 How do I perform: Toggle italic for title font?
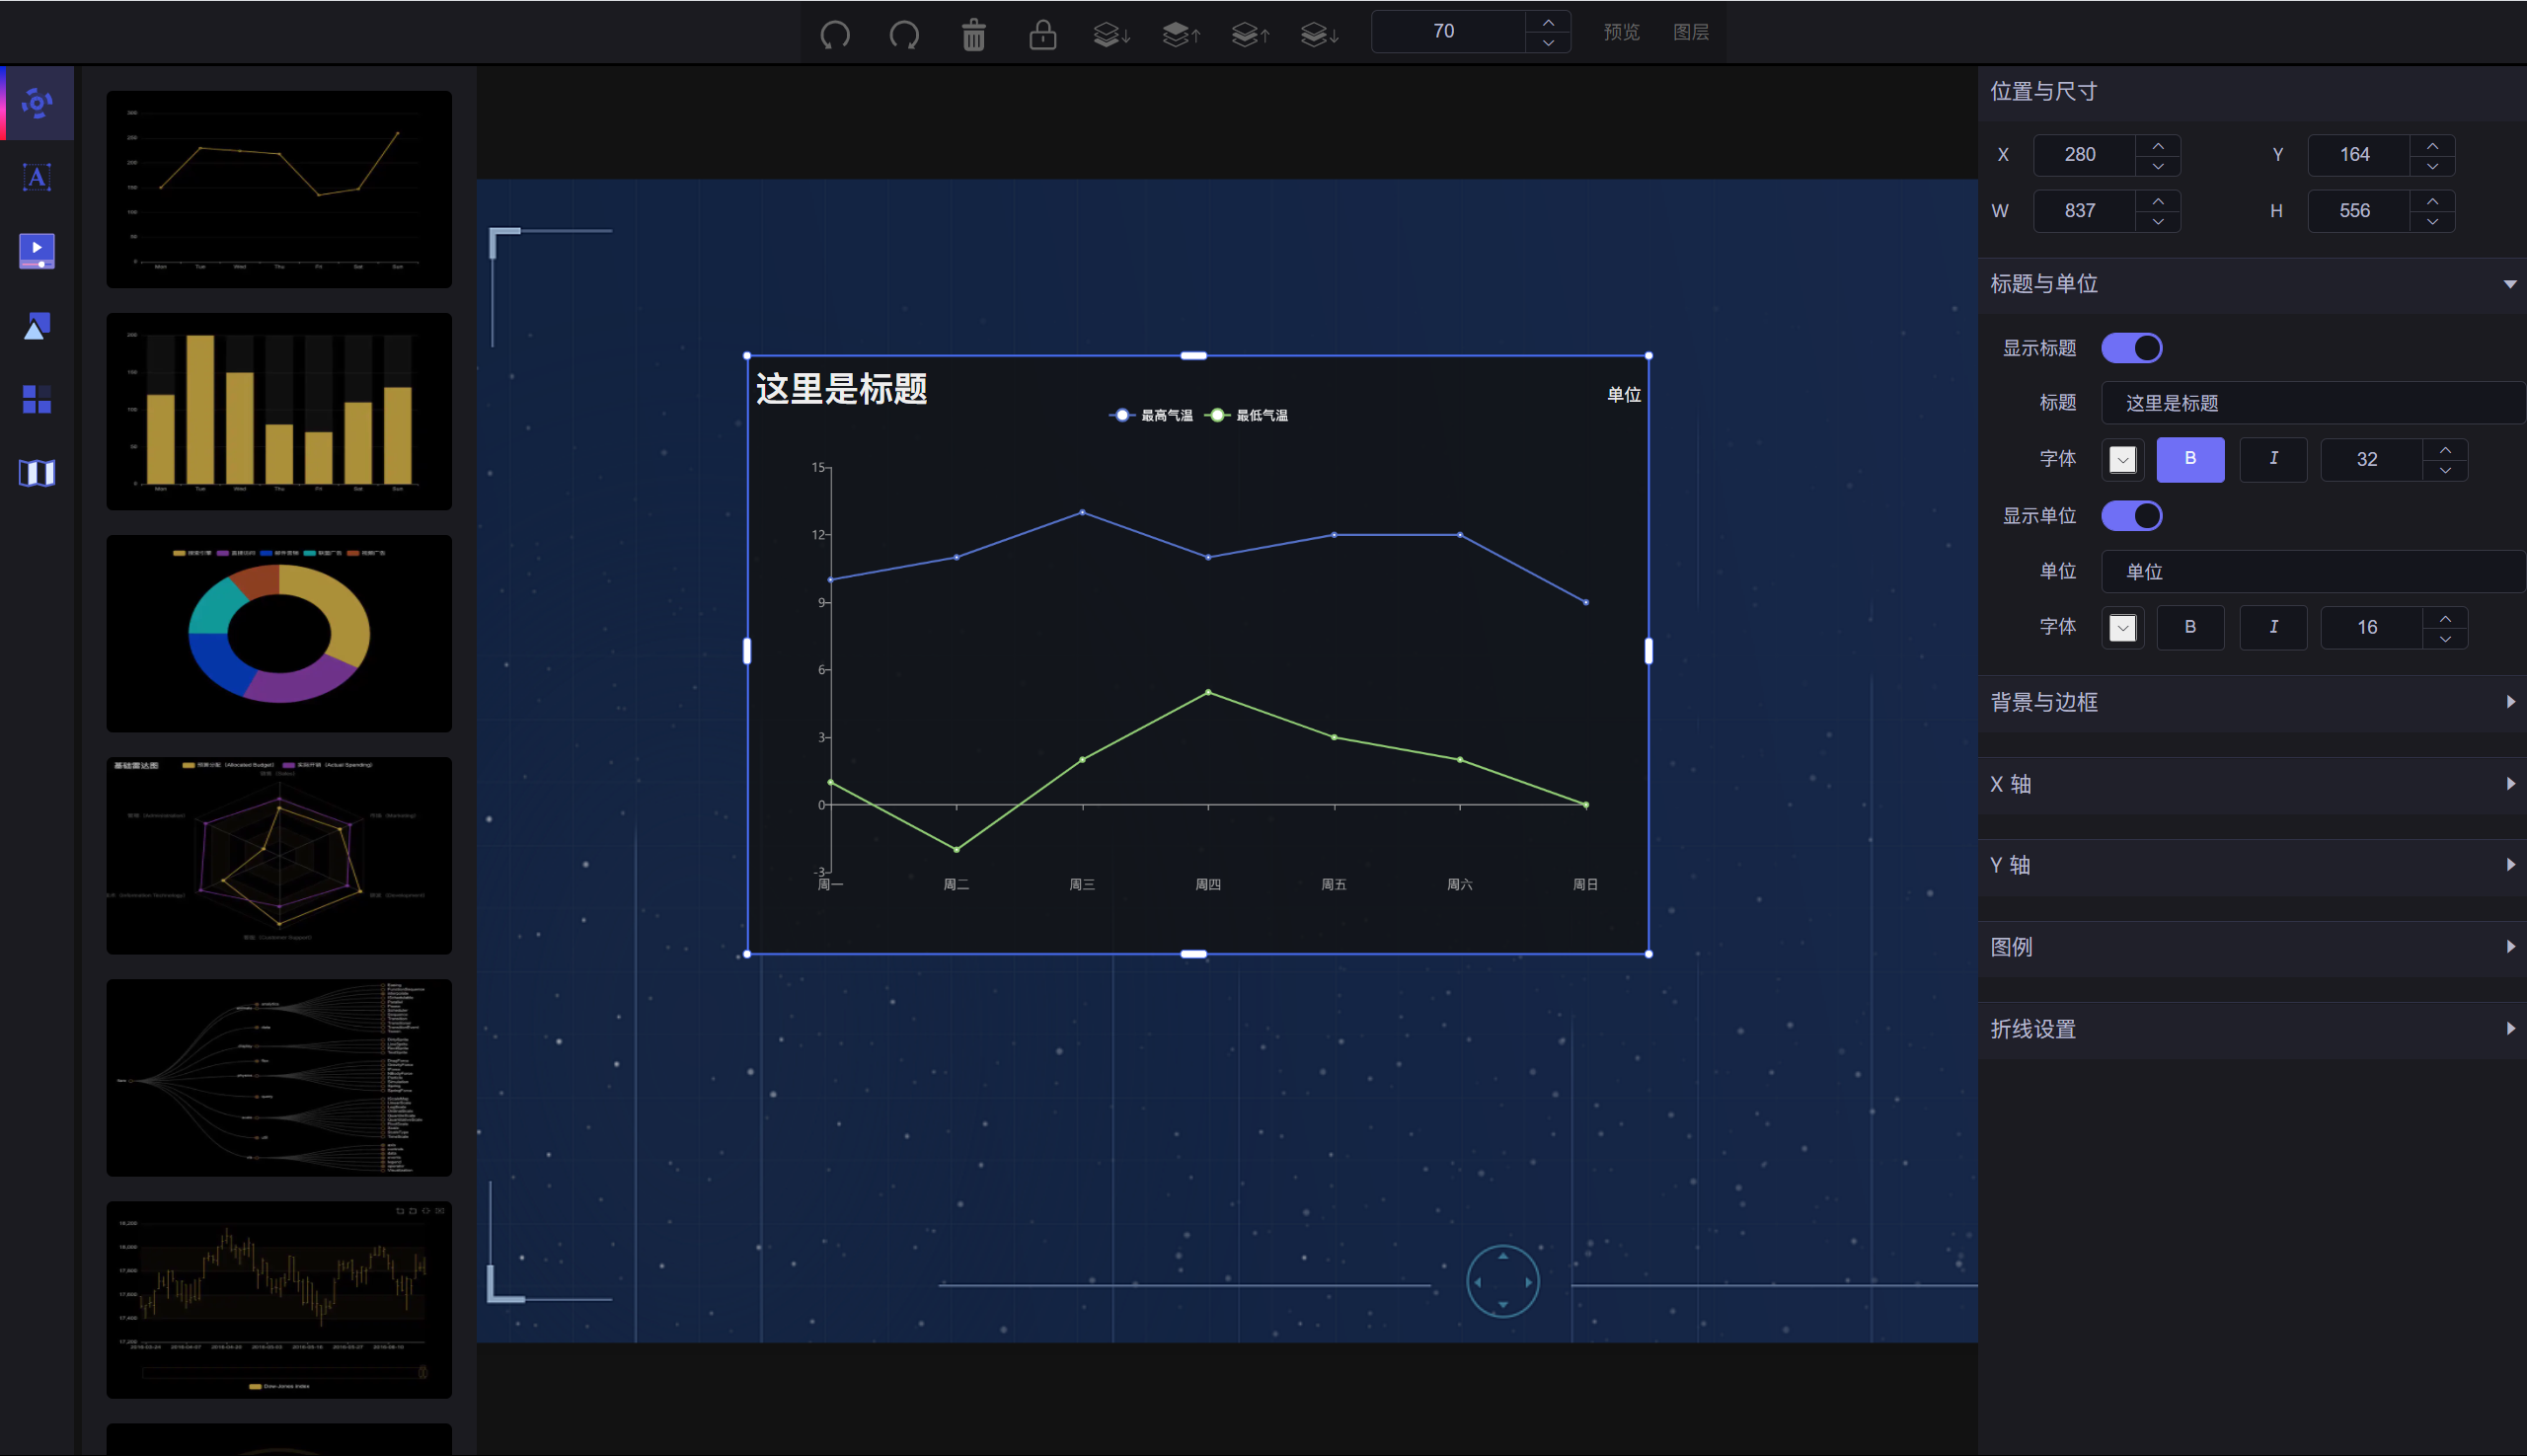click(2273, 459)
